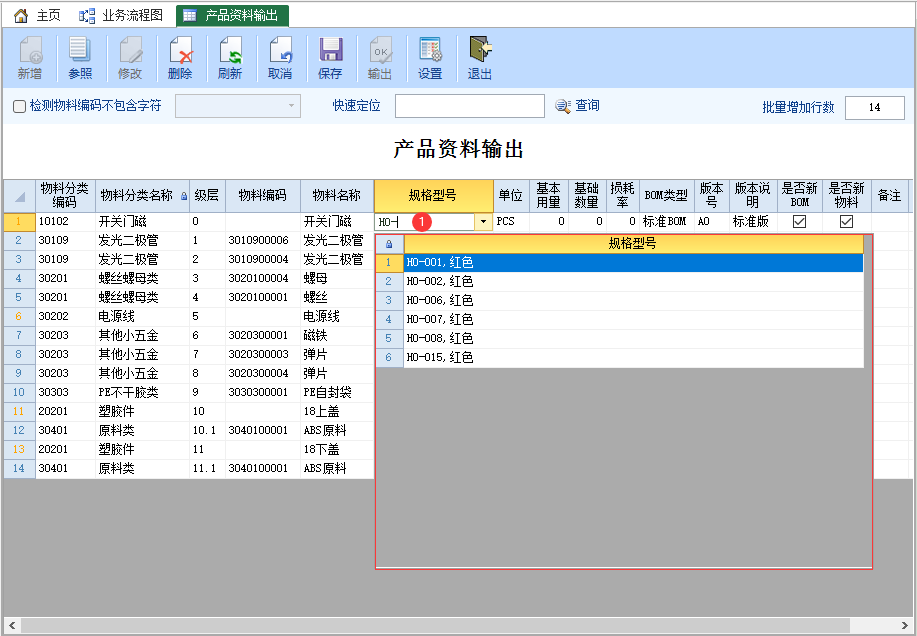Screen dimensions: 917x636
Task: Click the 规格型号 edit cell containing HO-
Action: (x=425, y=222)
